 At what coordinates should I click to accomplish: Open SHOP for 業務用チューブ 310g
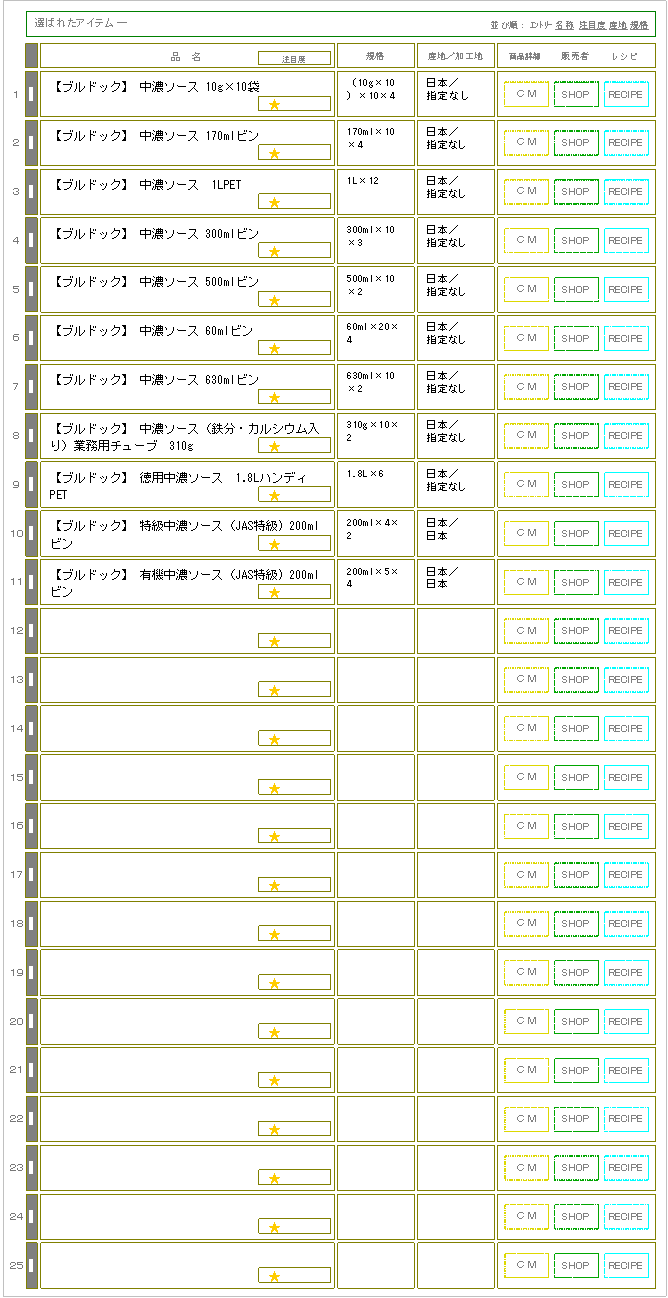(576, 436)
